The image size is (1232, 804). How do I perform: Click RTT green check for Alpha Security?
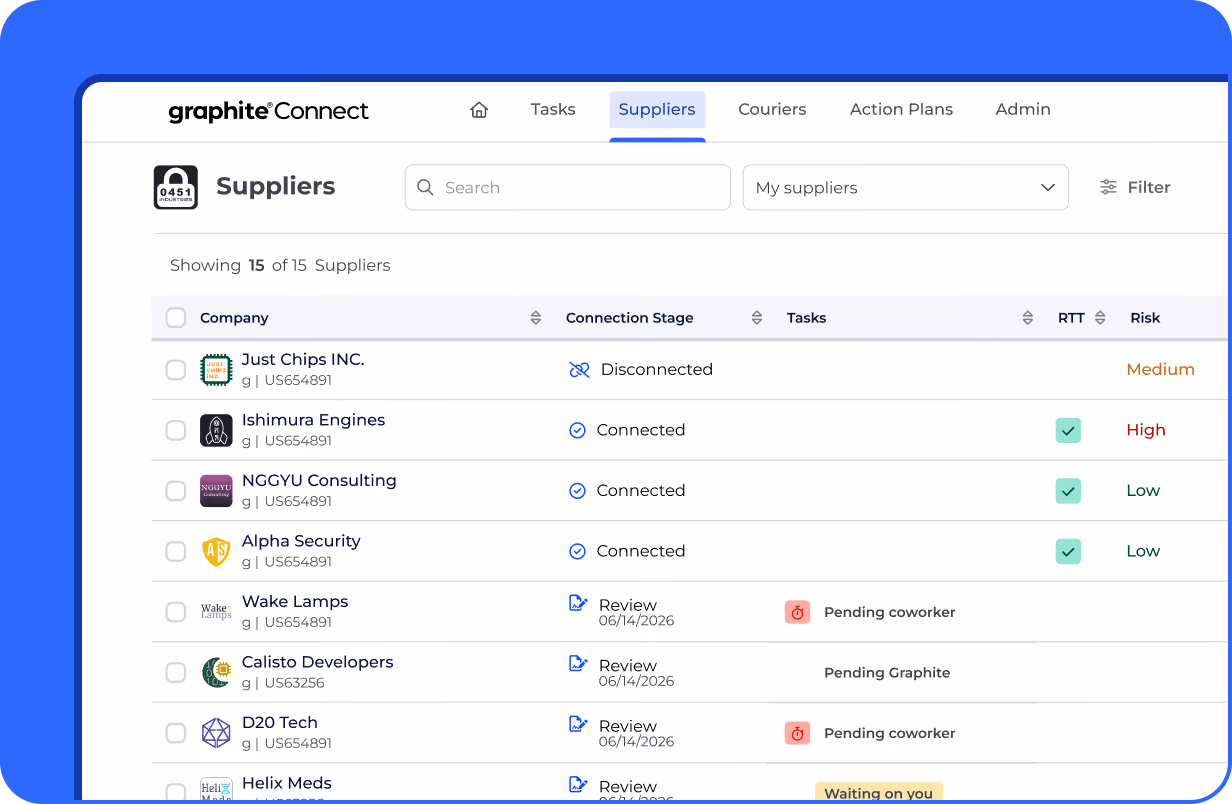click(1068, 551)
